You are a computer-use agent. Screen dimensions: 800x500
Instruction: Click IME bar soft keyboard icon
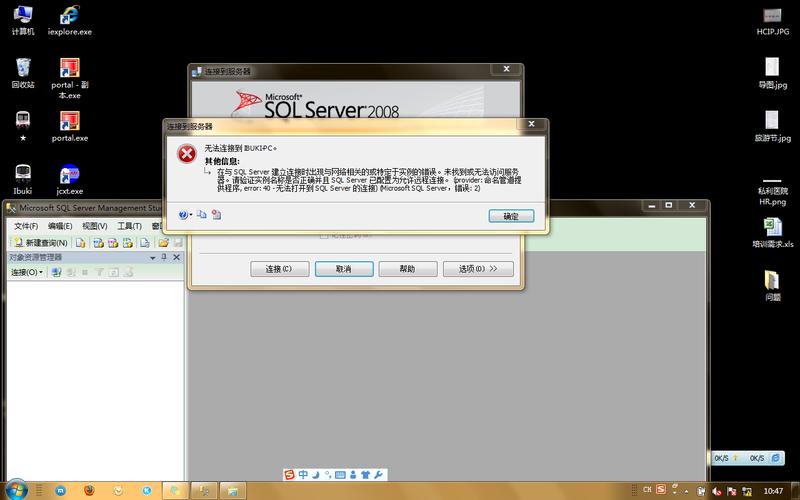point(340,475)
